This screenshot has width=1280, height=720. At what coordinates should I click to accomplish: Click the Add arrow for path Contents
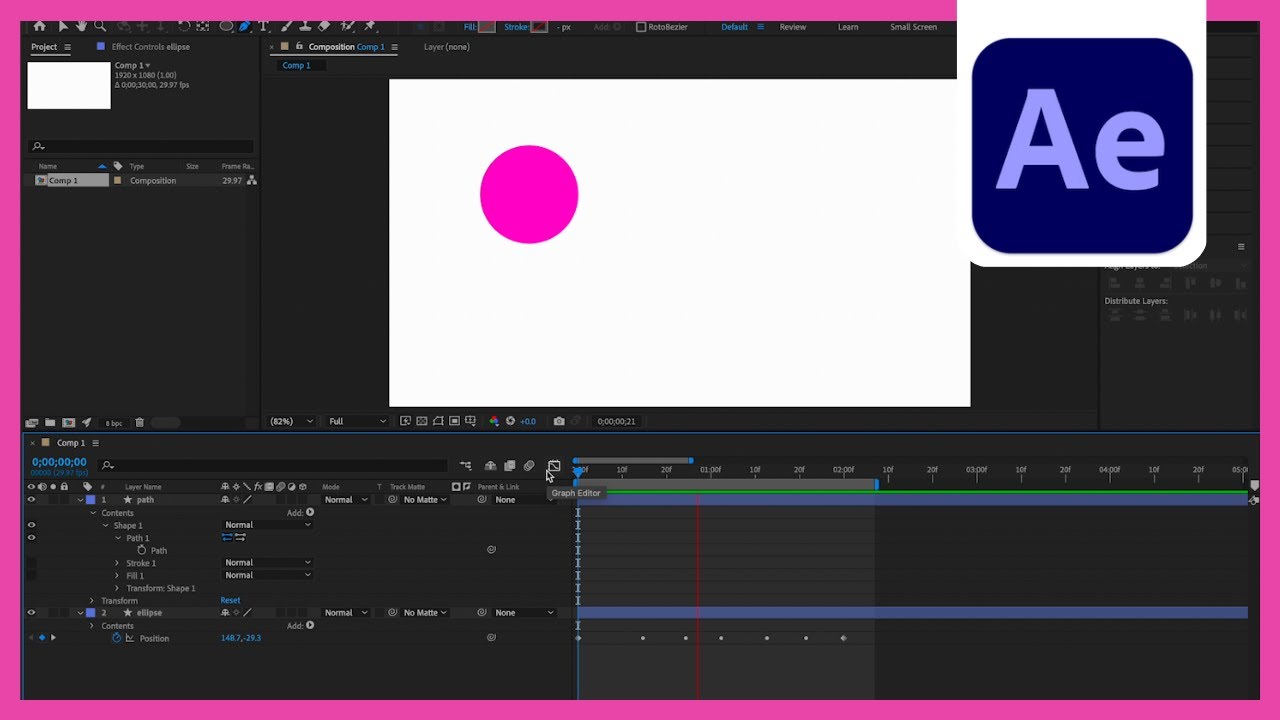click(310, 513)
